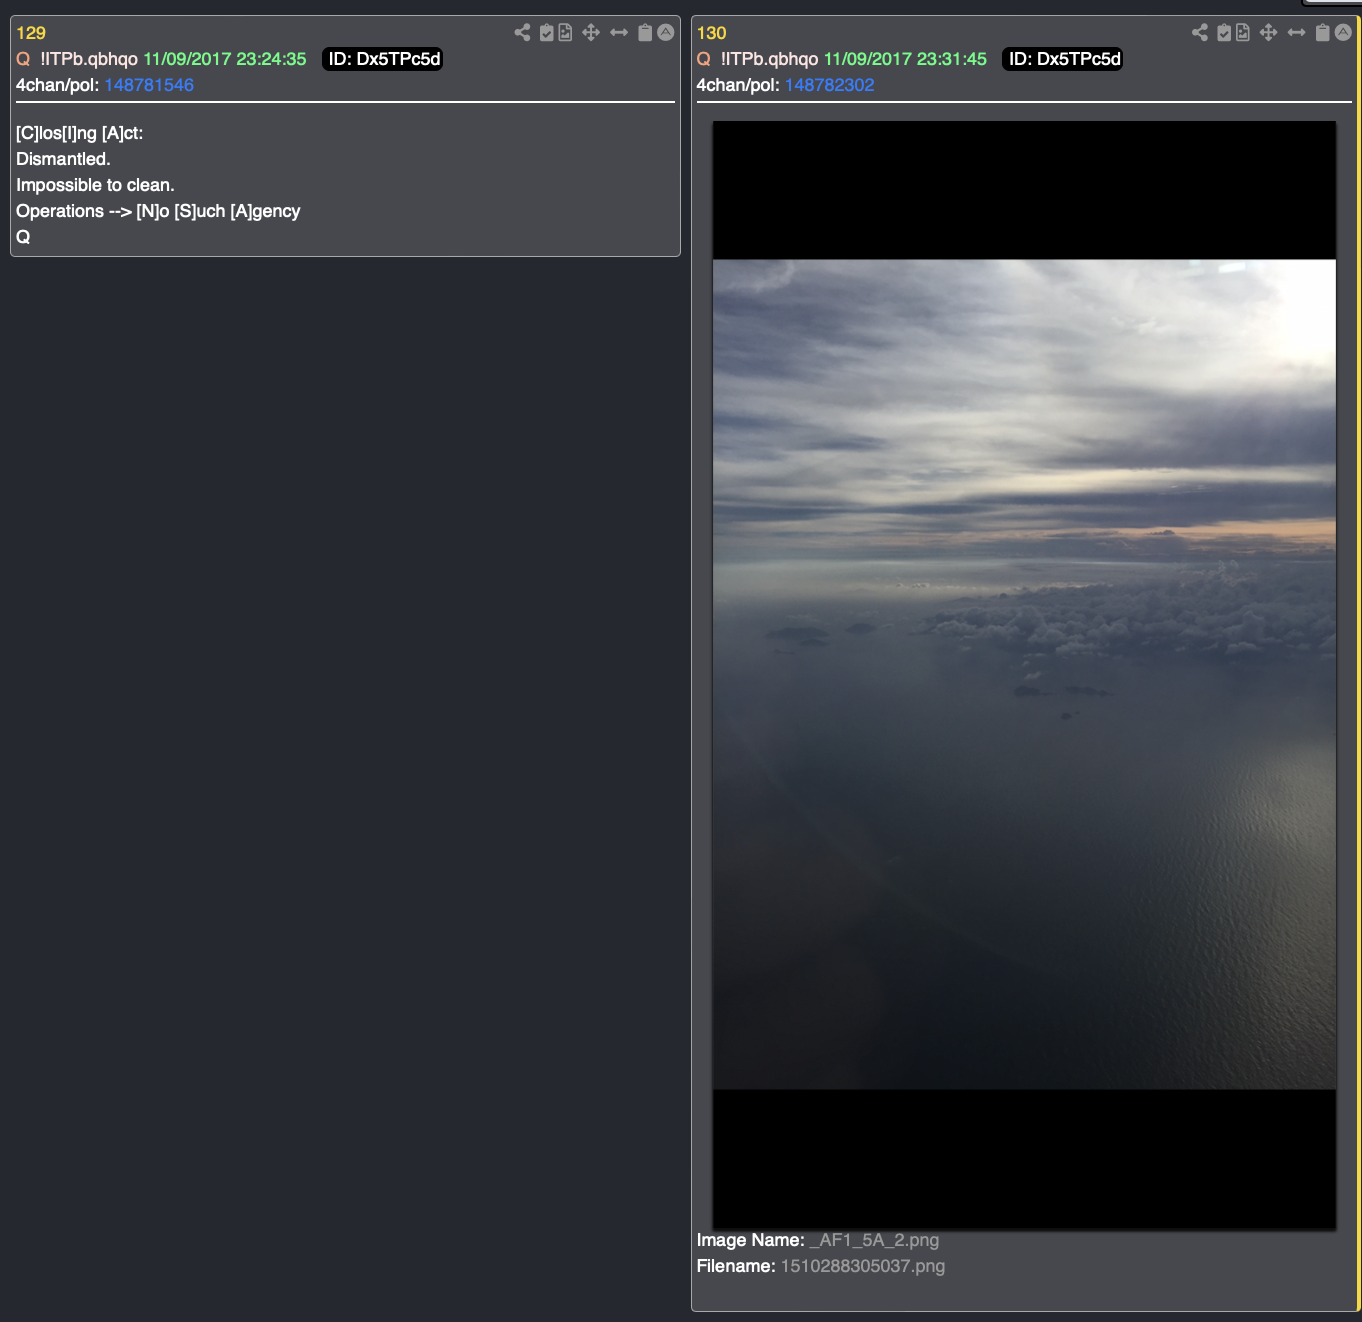This screenshot has width=1362, height=1322.
Task: Click the "4chan/pol:" label on post 129
Action: [57, 85]
